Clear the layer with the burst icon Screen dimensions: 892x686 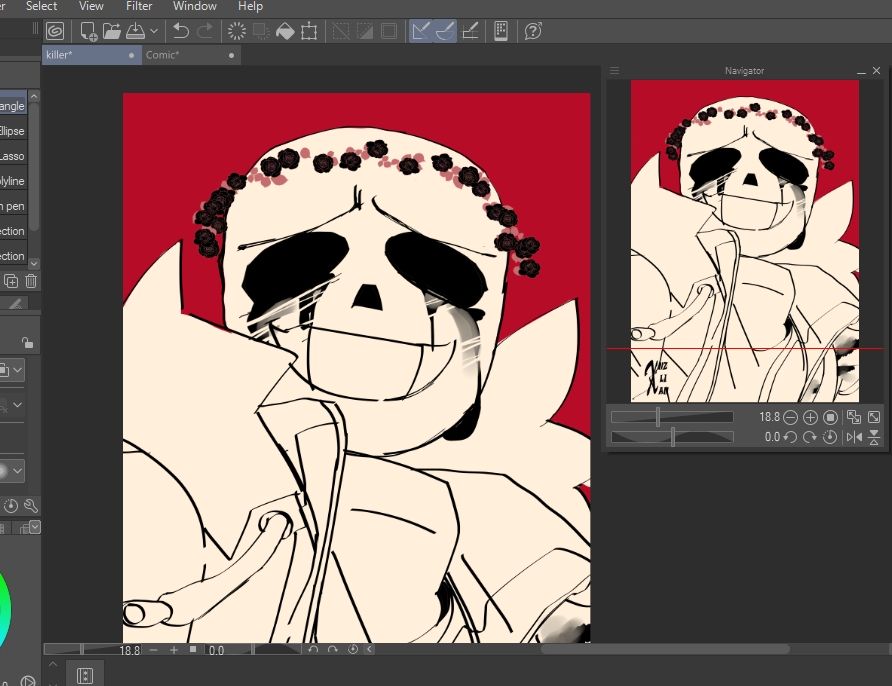point(237,31)
